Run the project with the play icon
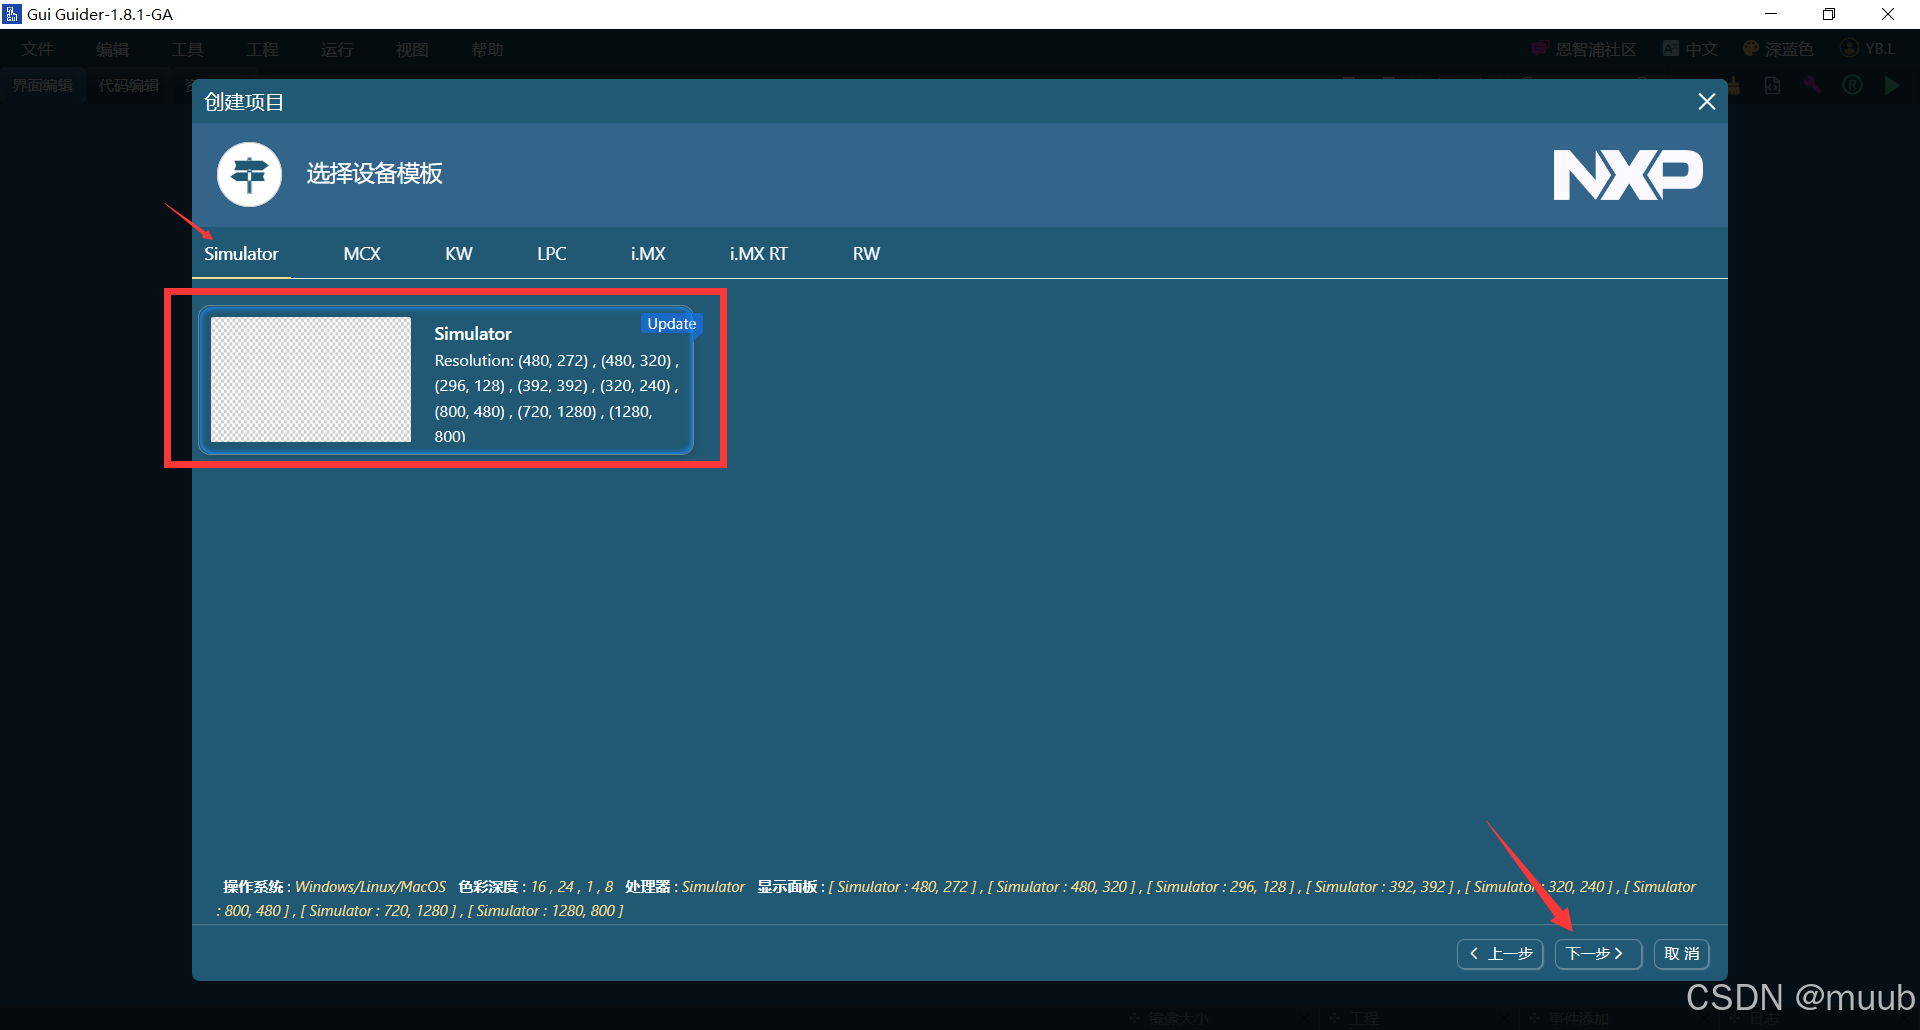The image size is (1920, 1030). pos(1892,86)
